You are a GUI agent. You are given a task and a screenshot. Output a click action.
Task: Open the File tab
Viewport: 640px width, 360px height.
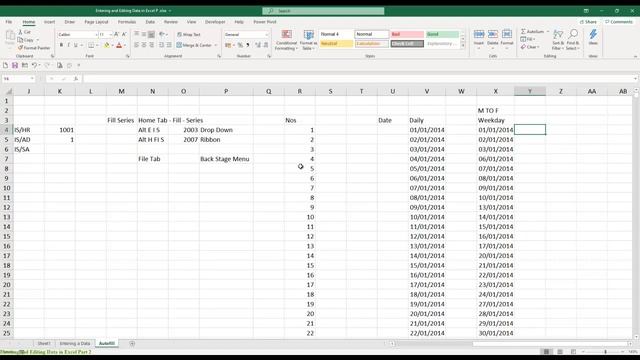(x=9, y=22)
